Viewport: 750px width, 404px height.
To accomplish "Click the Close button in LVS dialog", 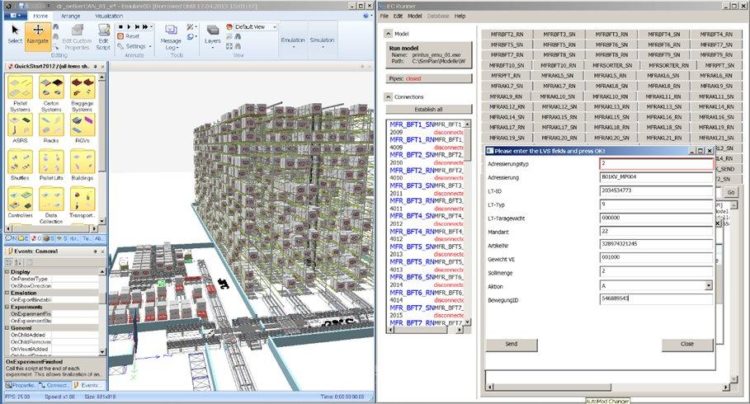I will (x=687, y=345).
